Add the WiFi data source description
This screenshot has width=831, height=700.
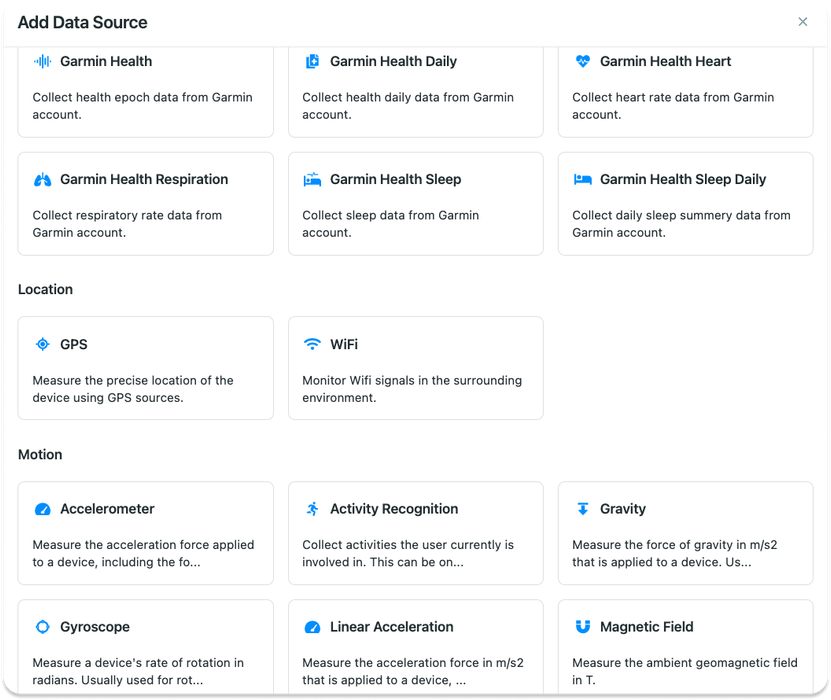point(412,389)
